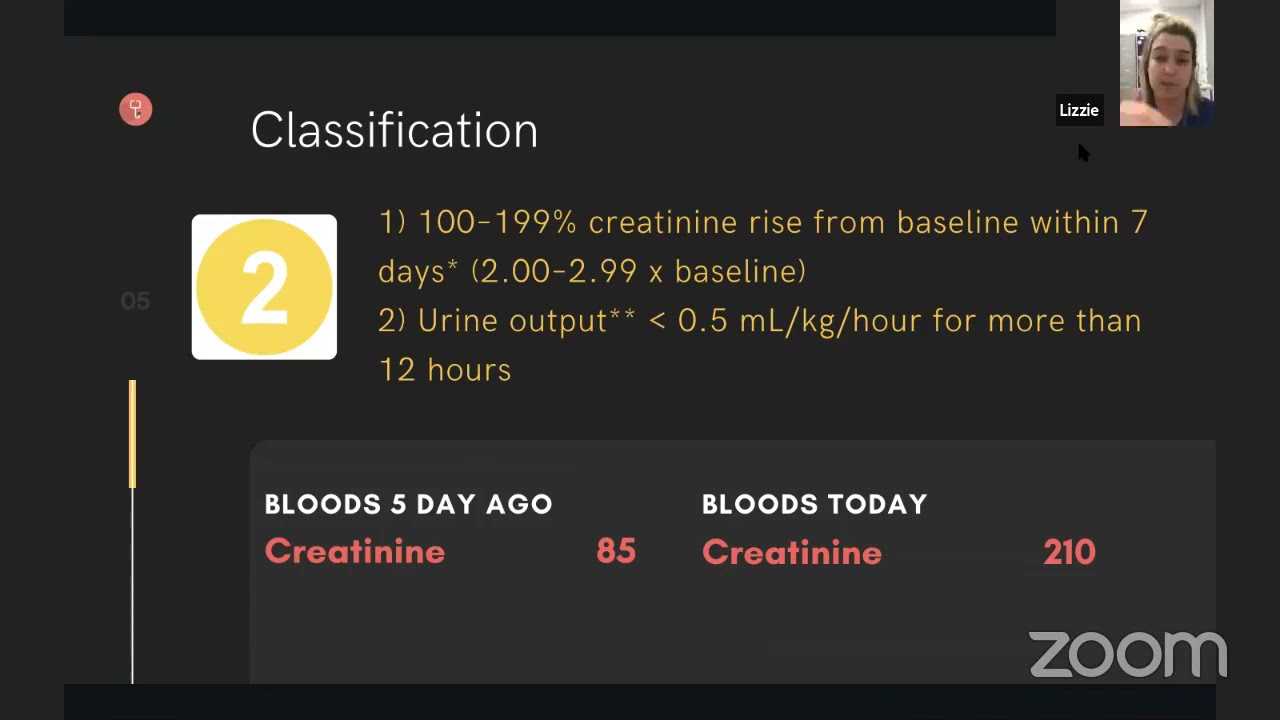Click the yellow number 2 stage badge
Screen dimensions: 1280x720
coord(264,287)
